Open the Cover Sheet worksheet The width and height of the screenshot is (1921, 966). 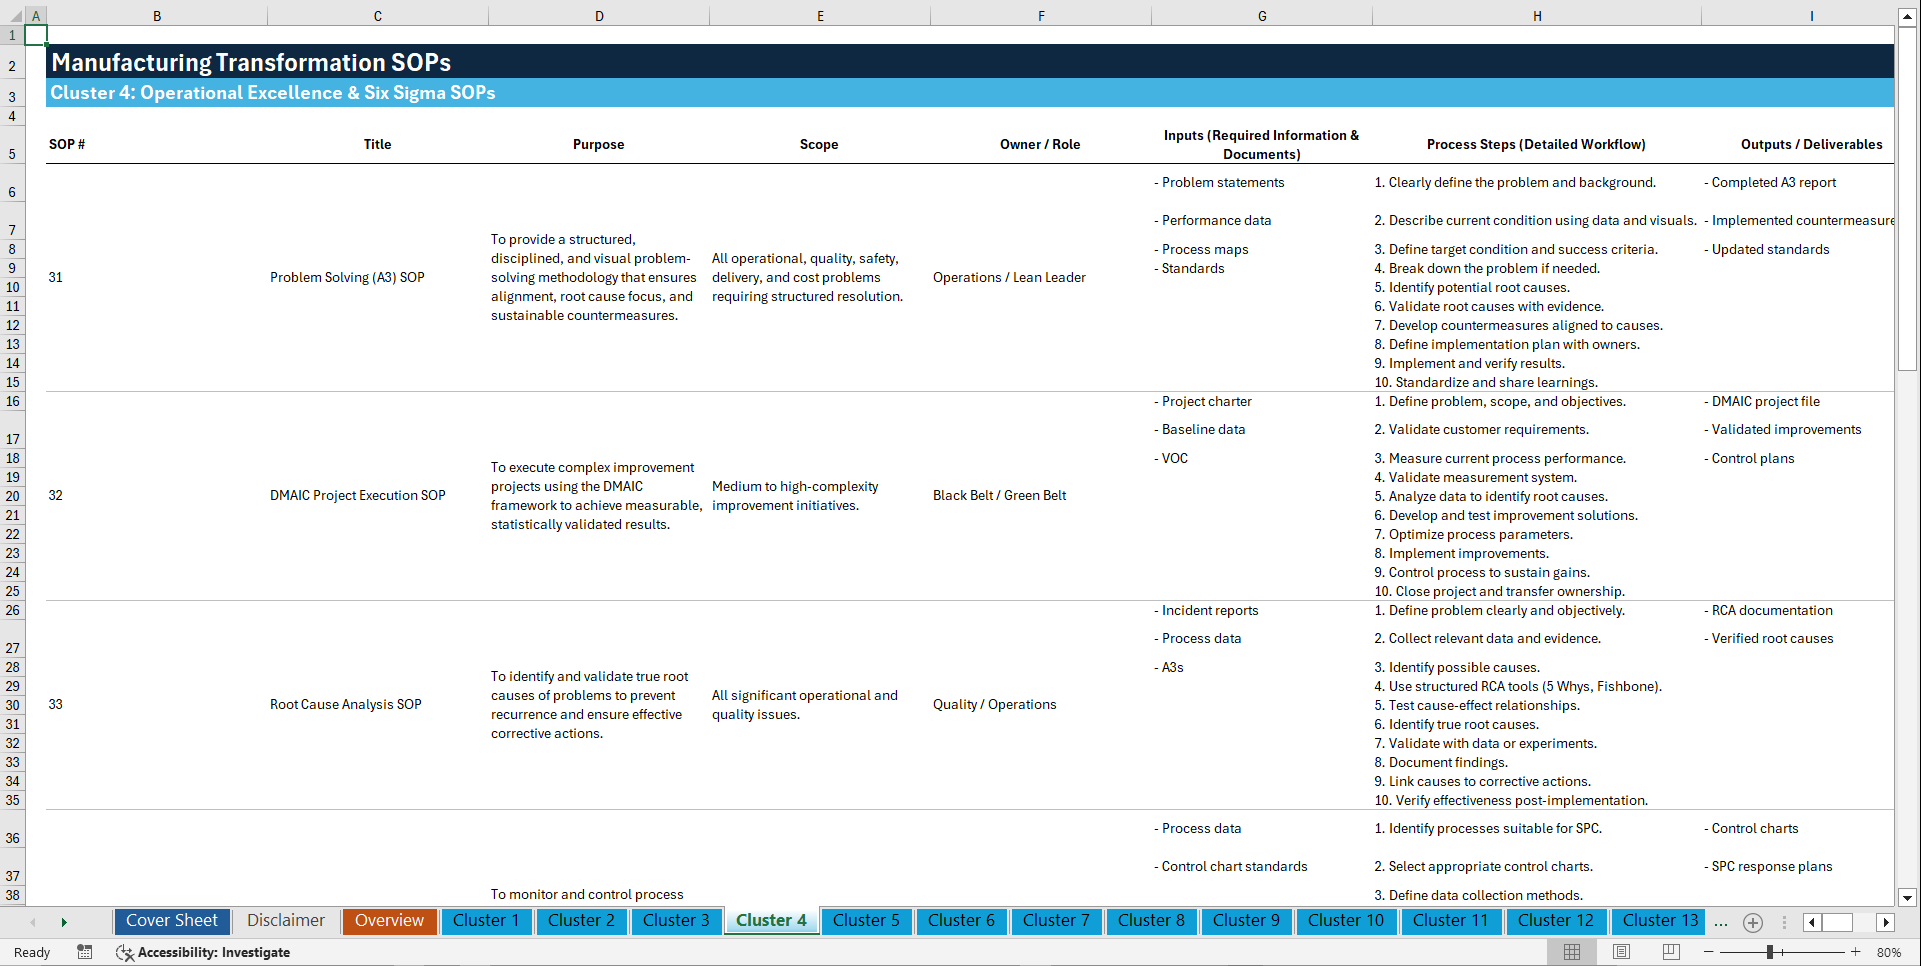coord(171,920)
